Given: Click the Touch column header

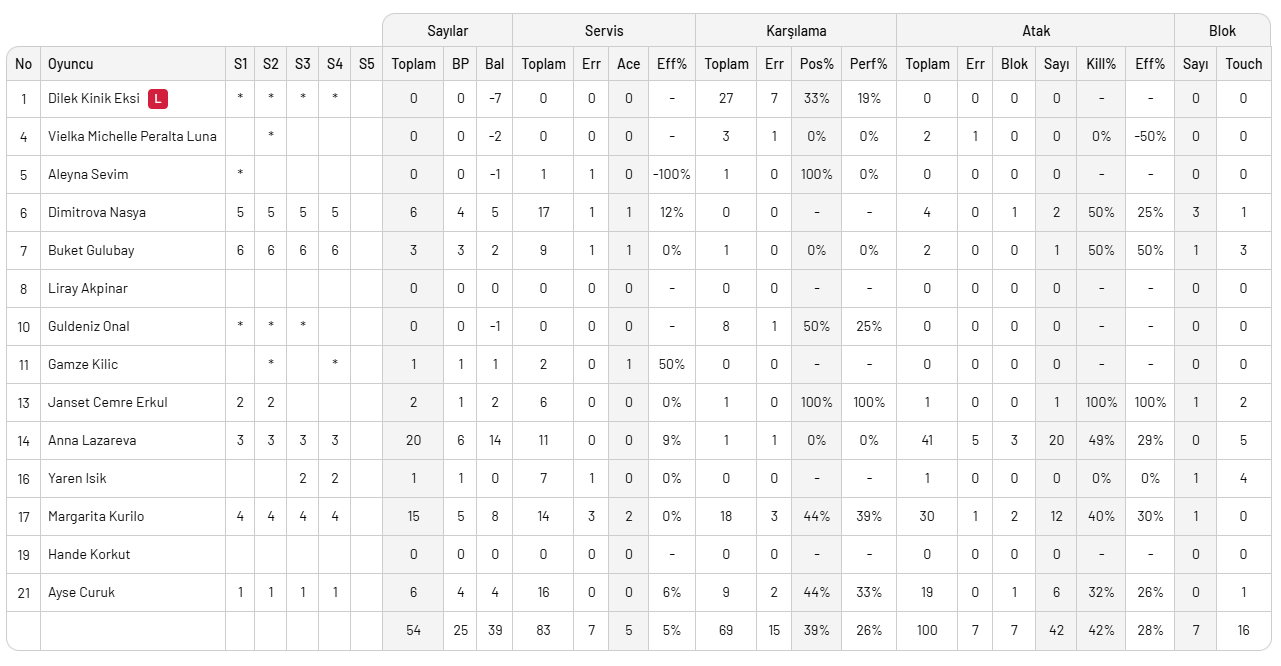Looking at the screenshot, I should 1243,64.
